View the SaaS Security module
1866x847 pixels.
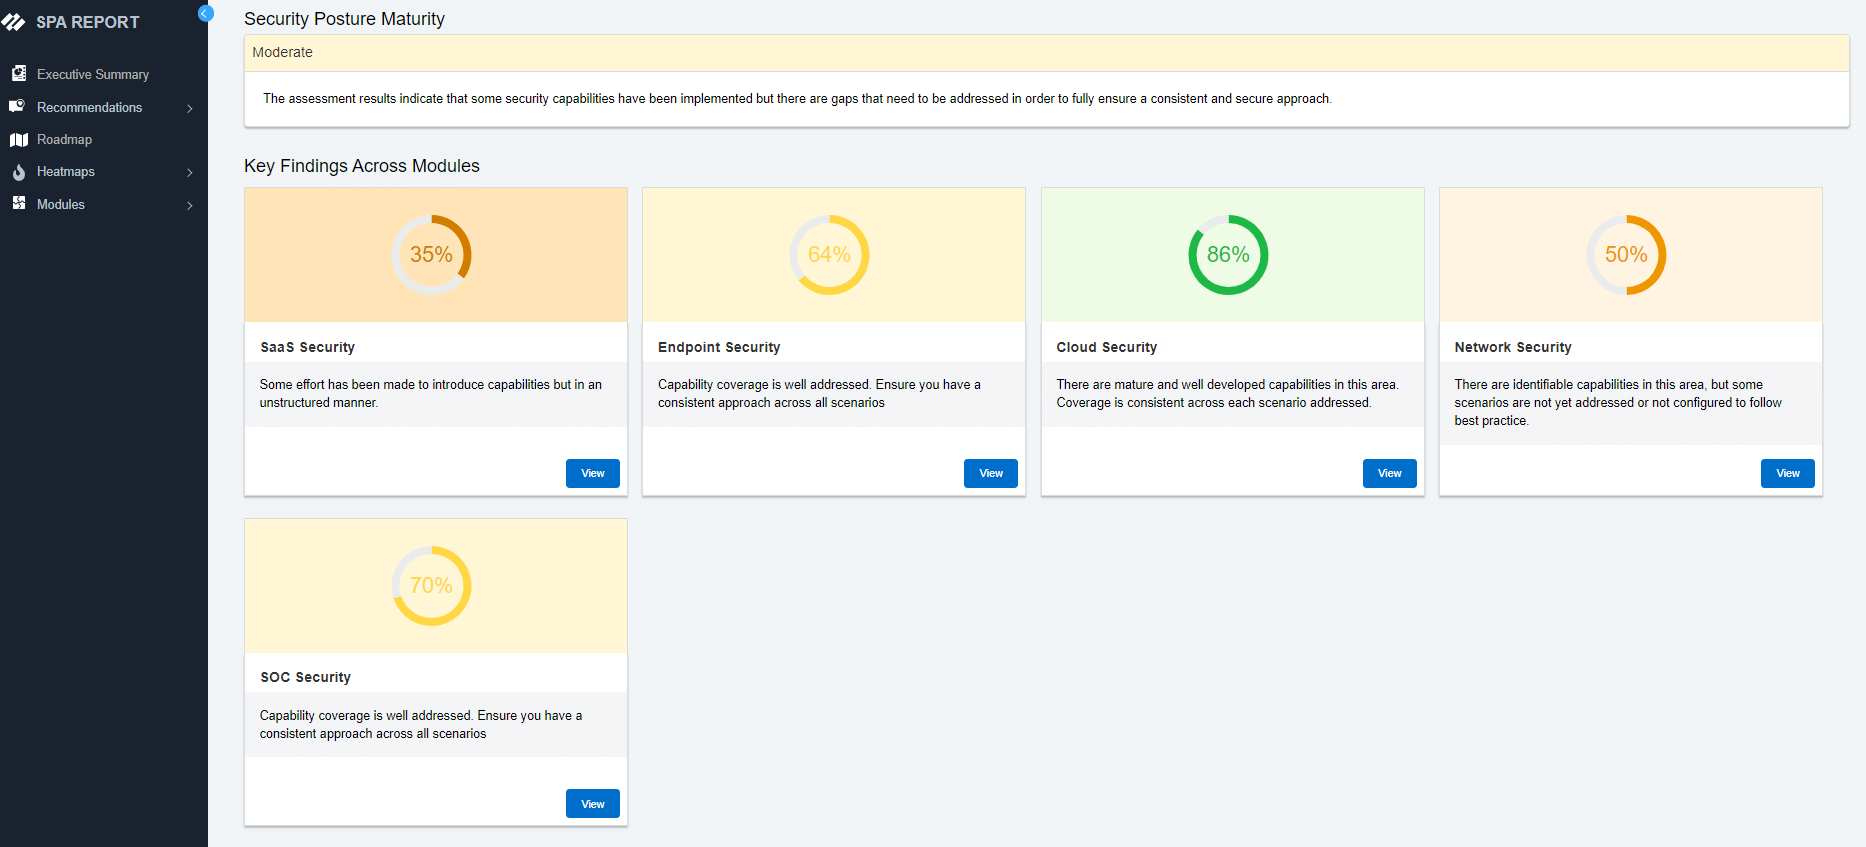(592, 473)
